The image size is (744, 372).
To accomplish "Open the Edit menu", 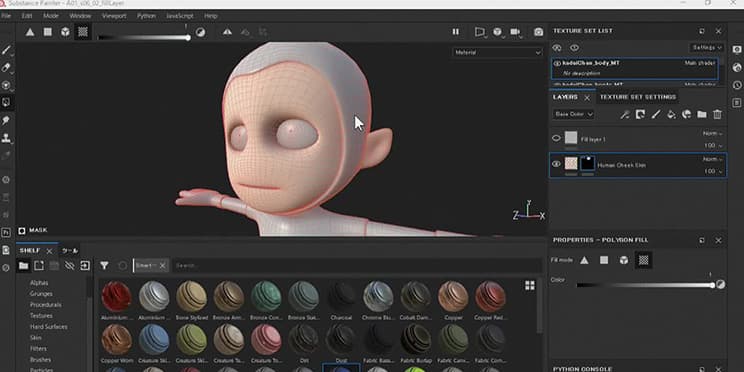I will (27, 16).
